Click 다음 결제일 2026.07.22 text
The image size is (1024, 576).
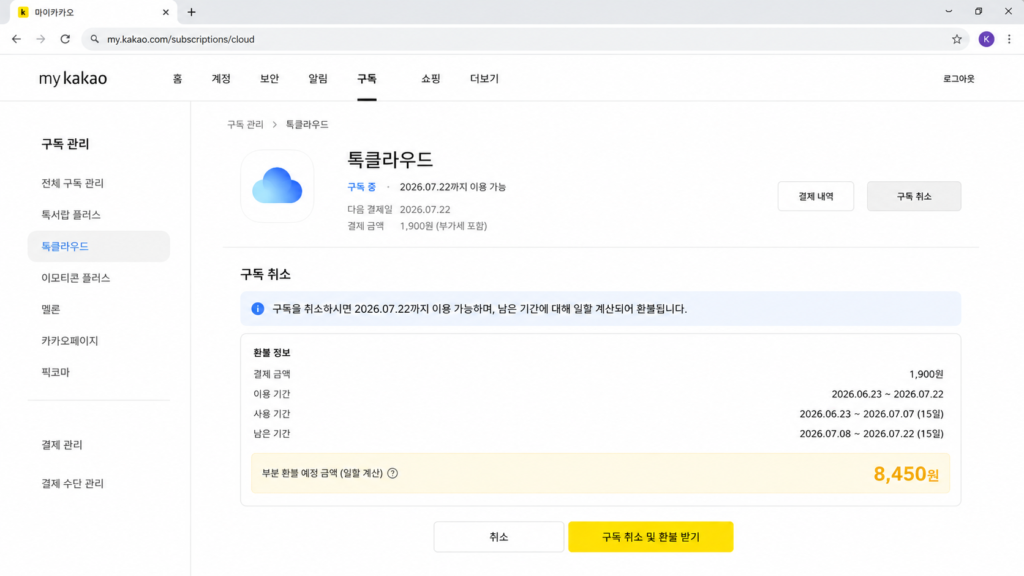click(x=398, y=210)
